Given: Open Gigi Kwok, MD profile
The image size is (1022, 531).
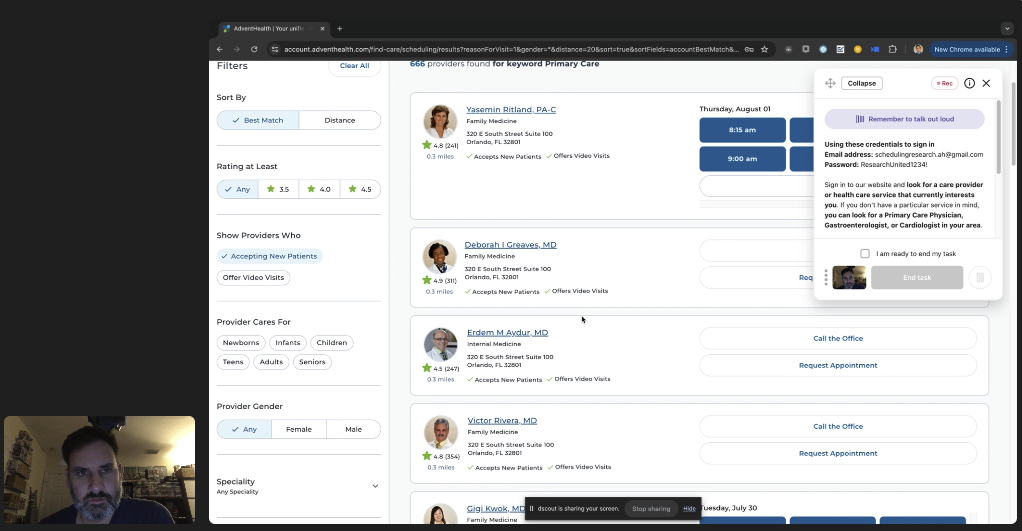Looking at the screenshot, I should click(495, 509).
